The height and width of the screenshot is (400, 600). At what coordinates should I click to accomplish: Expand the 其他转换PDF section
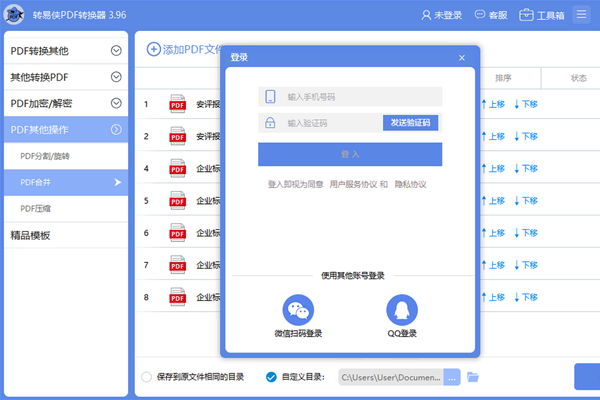116,76
